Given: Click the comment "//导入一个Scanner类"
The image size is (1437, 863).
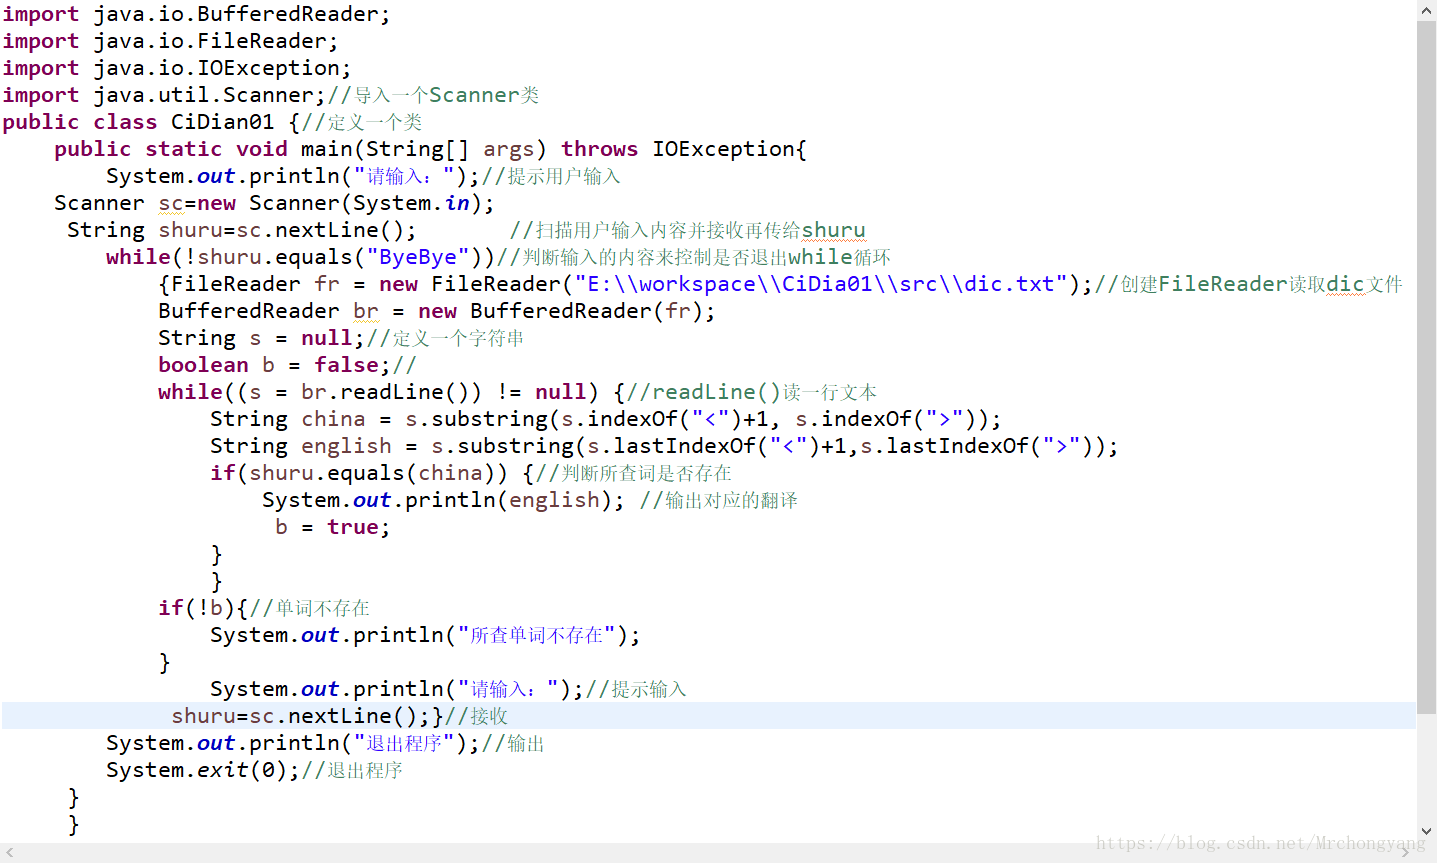Looking at the screenshot, I should tap(434, 95).
